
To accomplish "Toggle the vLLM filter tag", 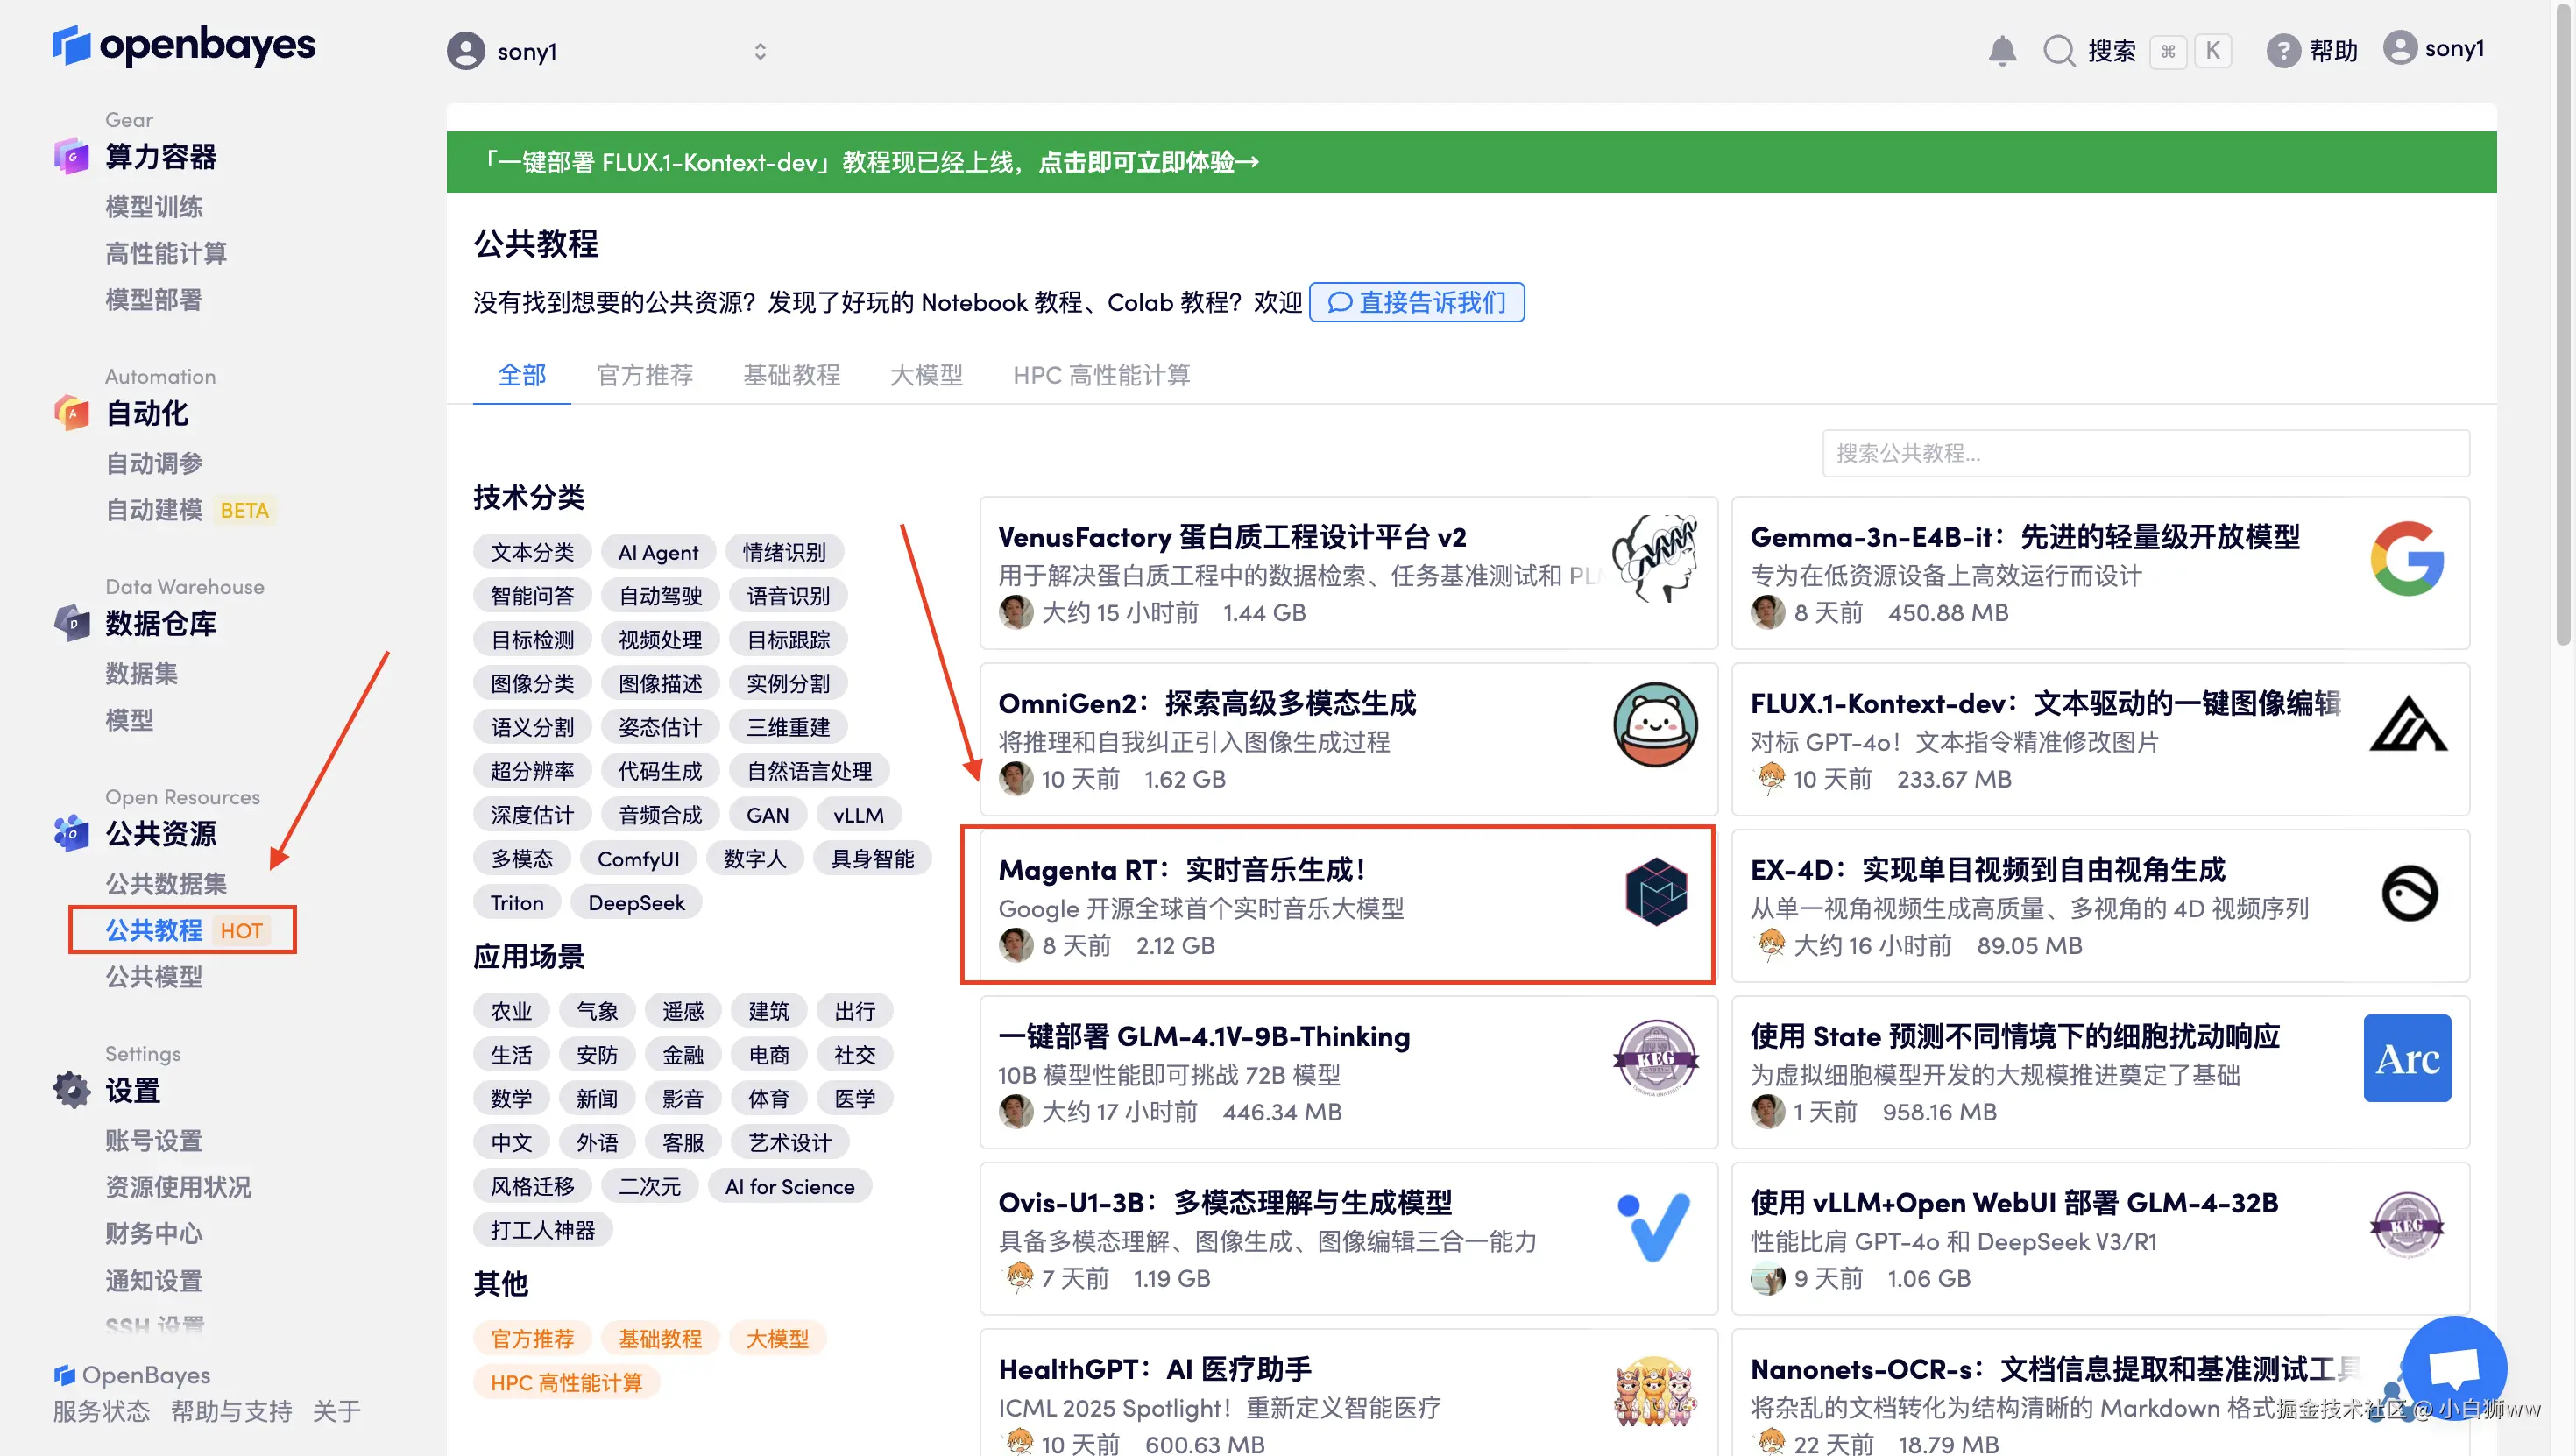I will (x=858, y=815).
